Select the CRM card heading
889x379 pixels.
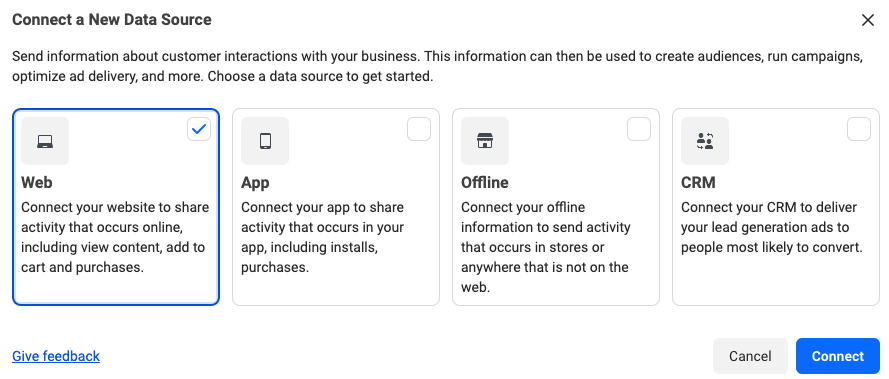pos(698,183)
